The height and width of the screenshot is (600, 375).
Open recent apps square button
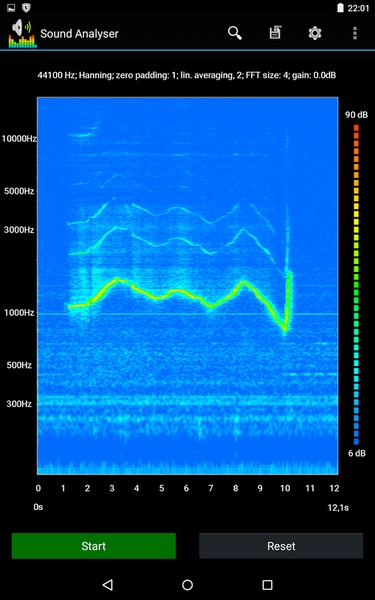267,584
